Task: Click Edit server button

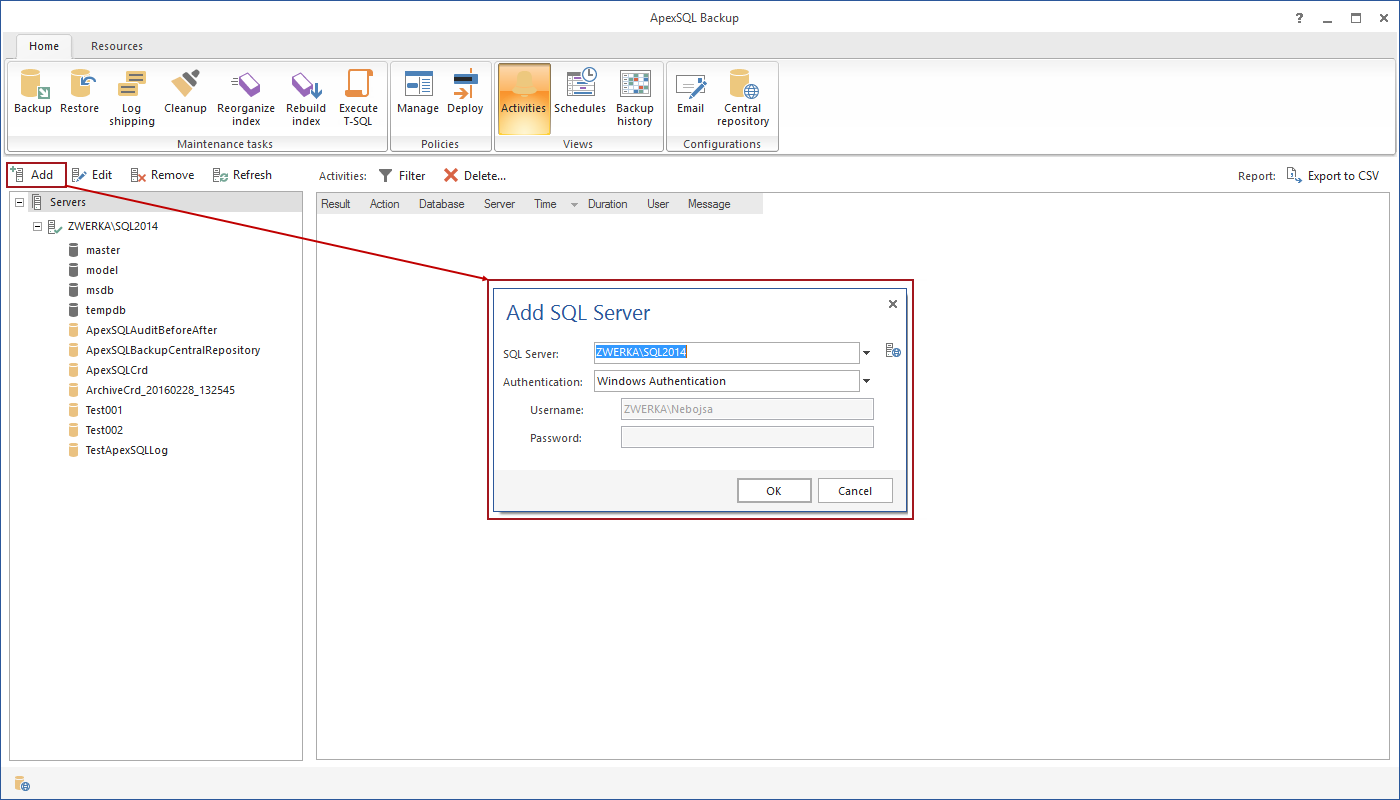Action: 92,175
